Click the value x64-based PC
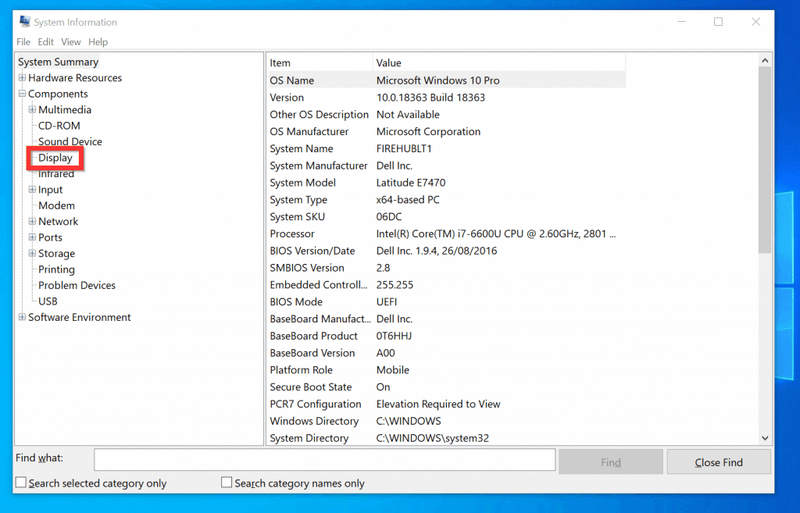The height and width of the screenshot is (513, 800). (408, 200)
